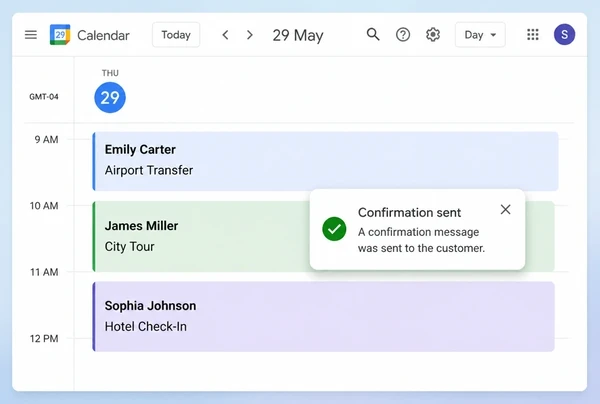
Task: Click the 29 May date heading
Action: 298,35
